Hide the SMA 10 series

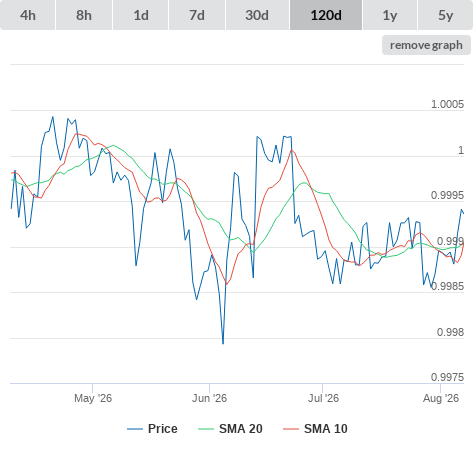pos(326,429)
